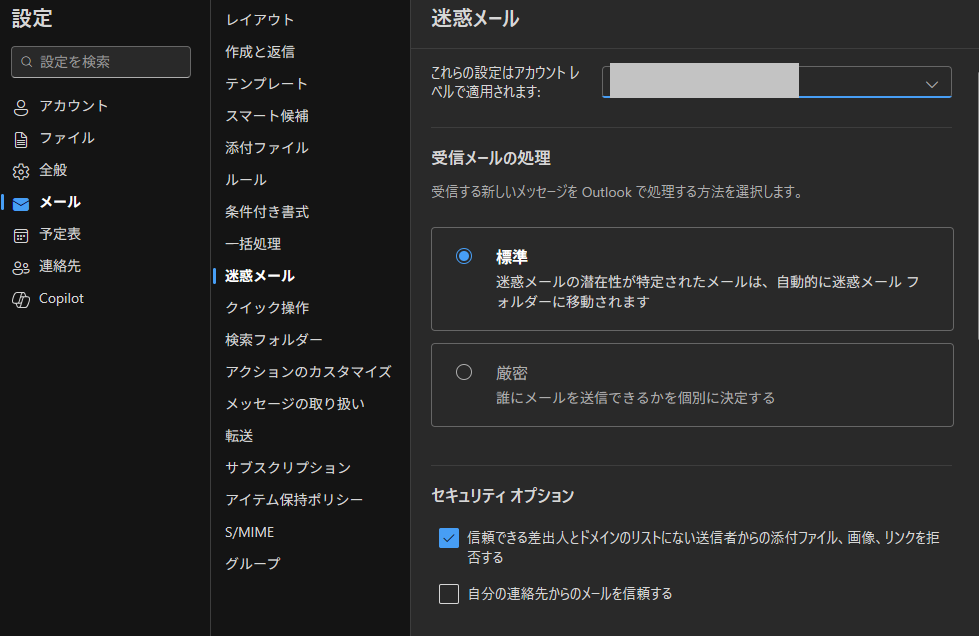Select the 厳密 (Strict) radio button

click(x=464, y=372)
